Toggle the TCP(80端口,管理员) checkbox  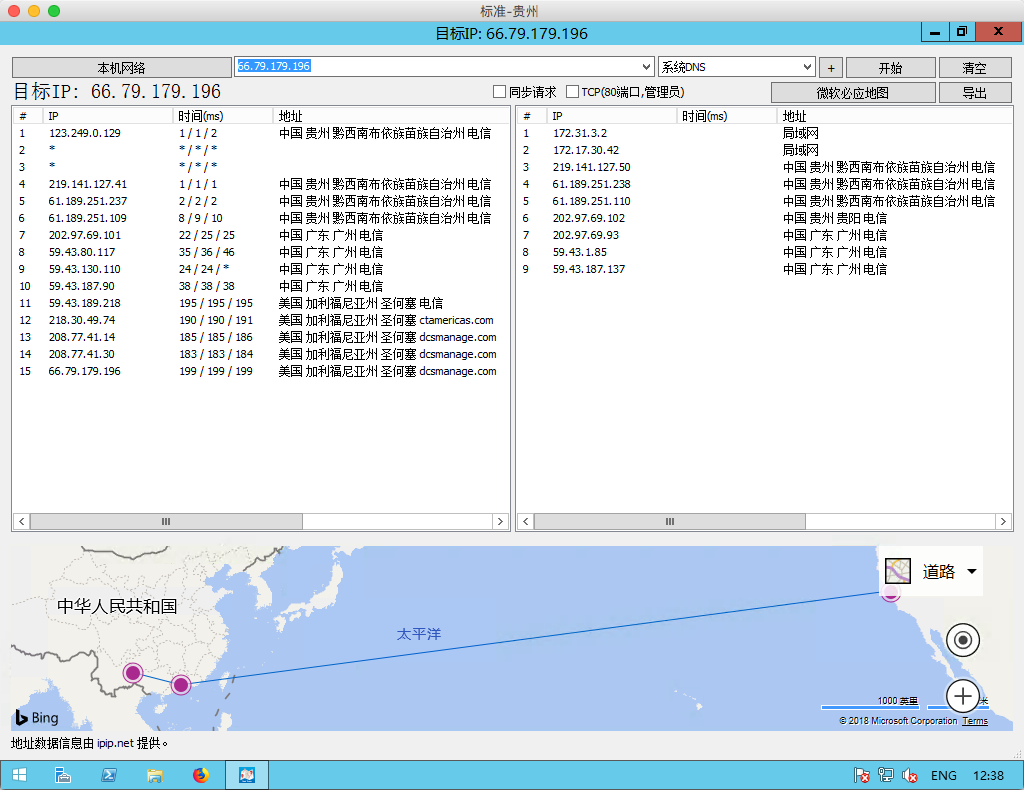572,92
